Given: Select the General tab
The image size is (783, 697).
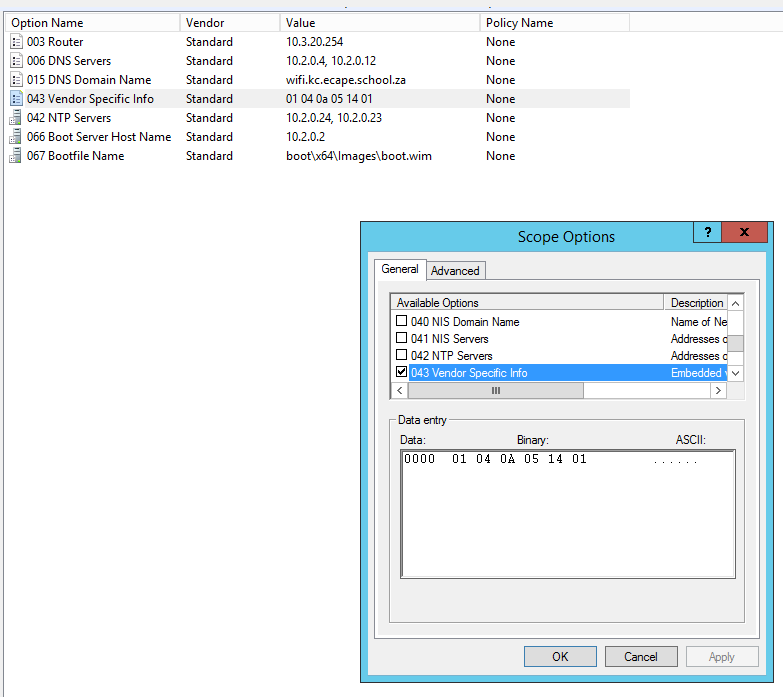Looking at the screenshot, I should 400,269.
